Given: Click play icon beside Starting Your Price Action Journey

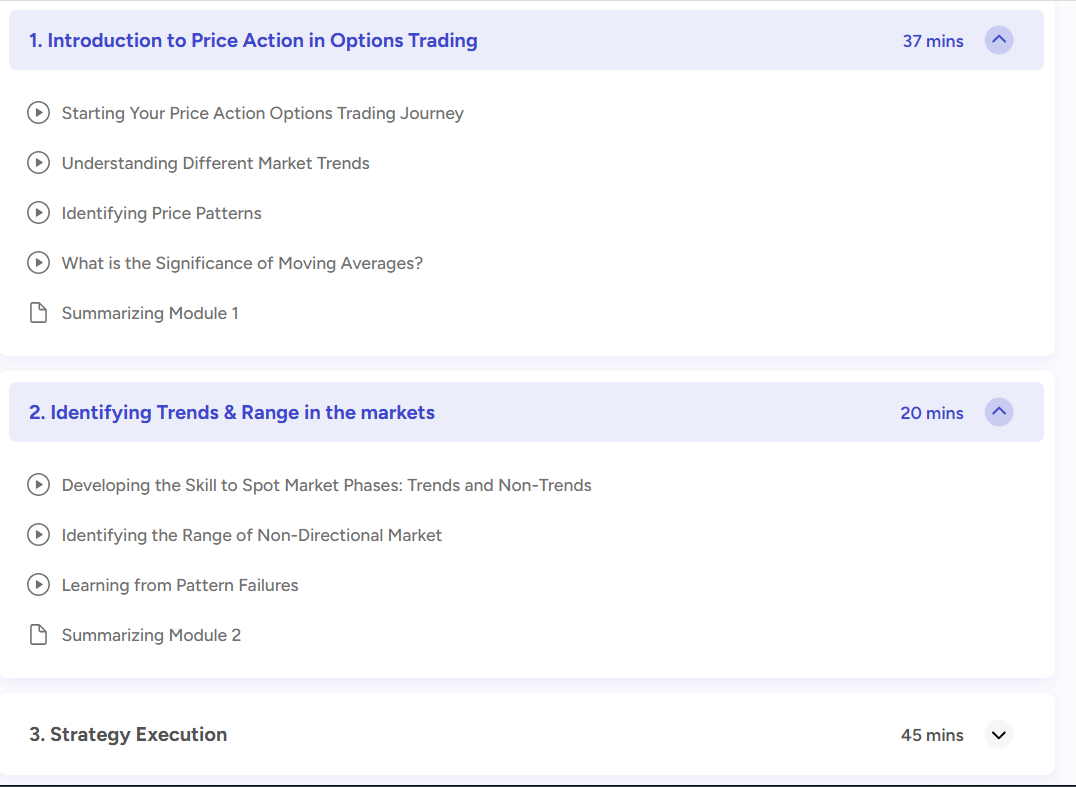Looking at the screenshot, I should point(38,113).
